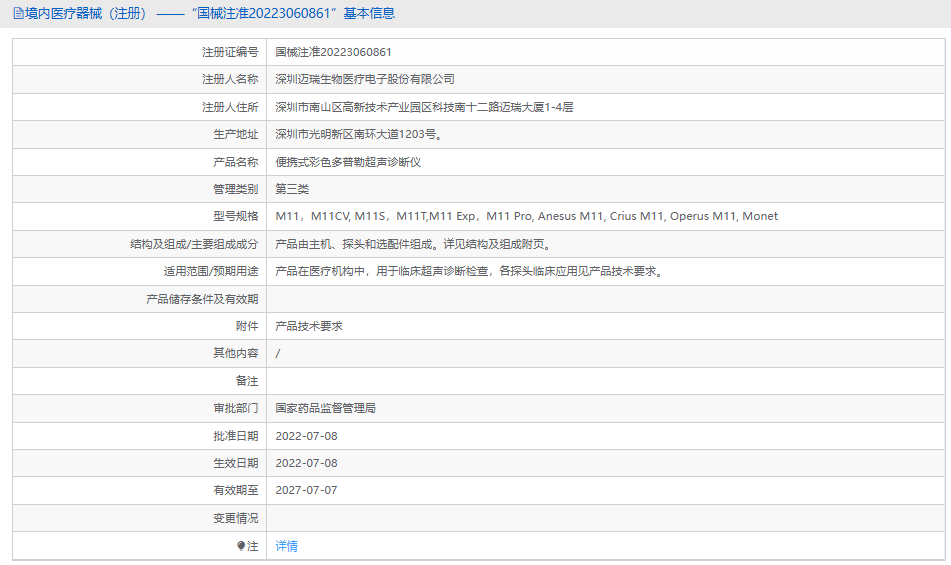The image size is (951, 565).
Task: Click the 产品名称 label
Action: point(235,162)
